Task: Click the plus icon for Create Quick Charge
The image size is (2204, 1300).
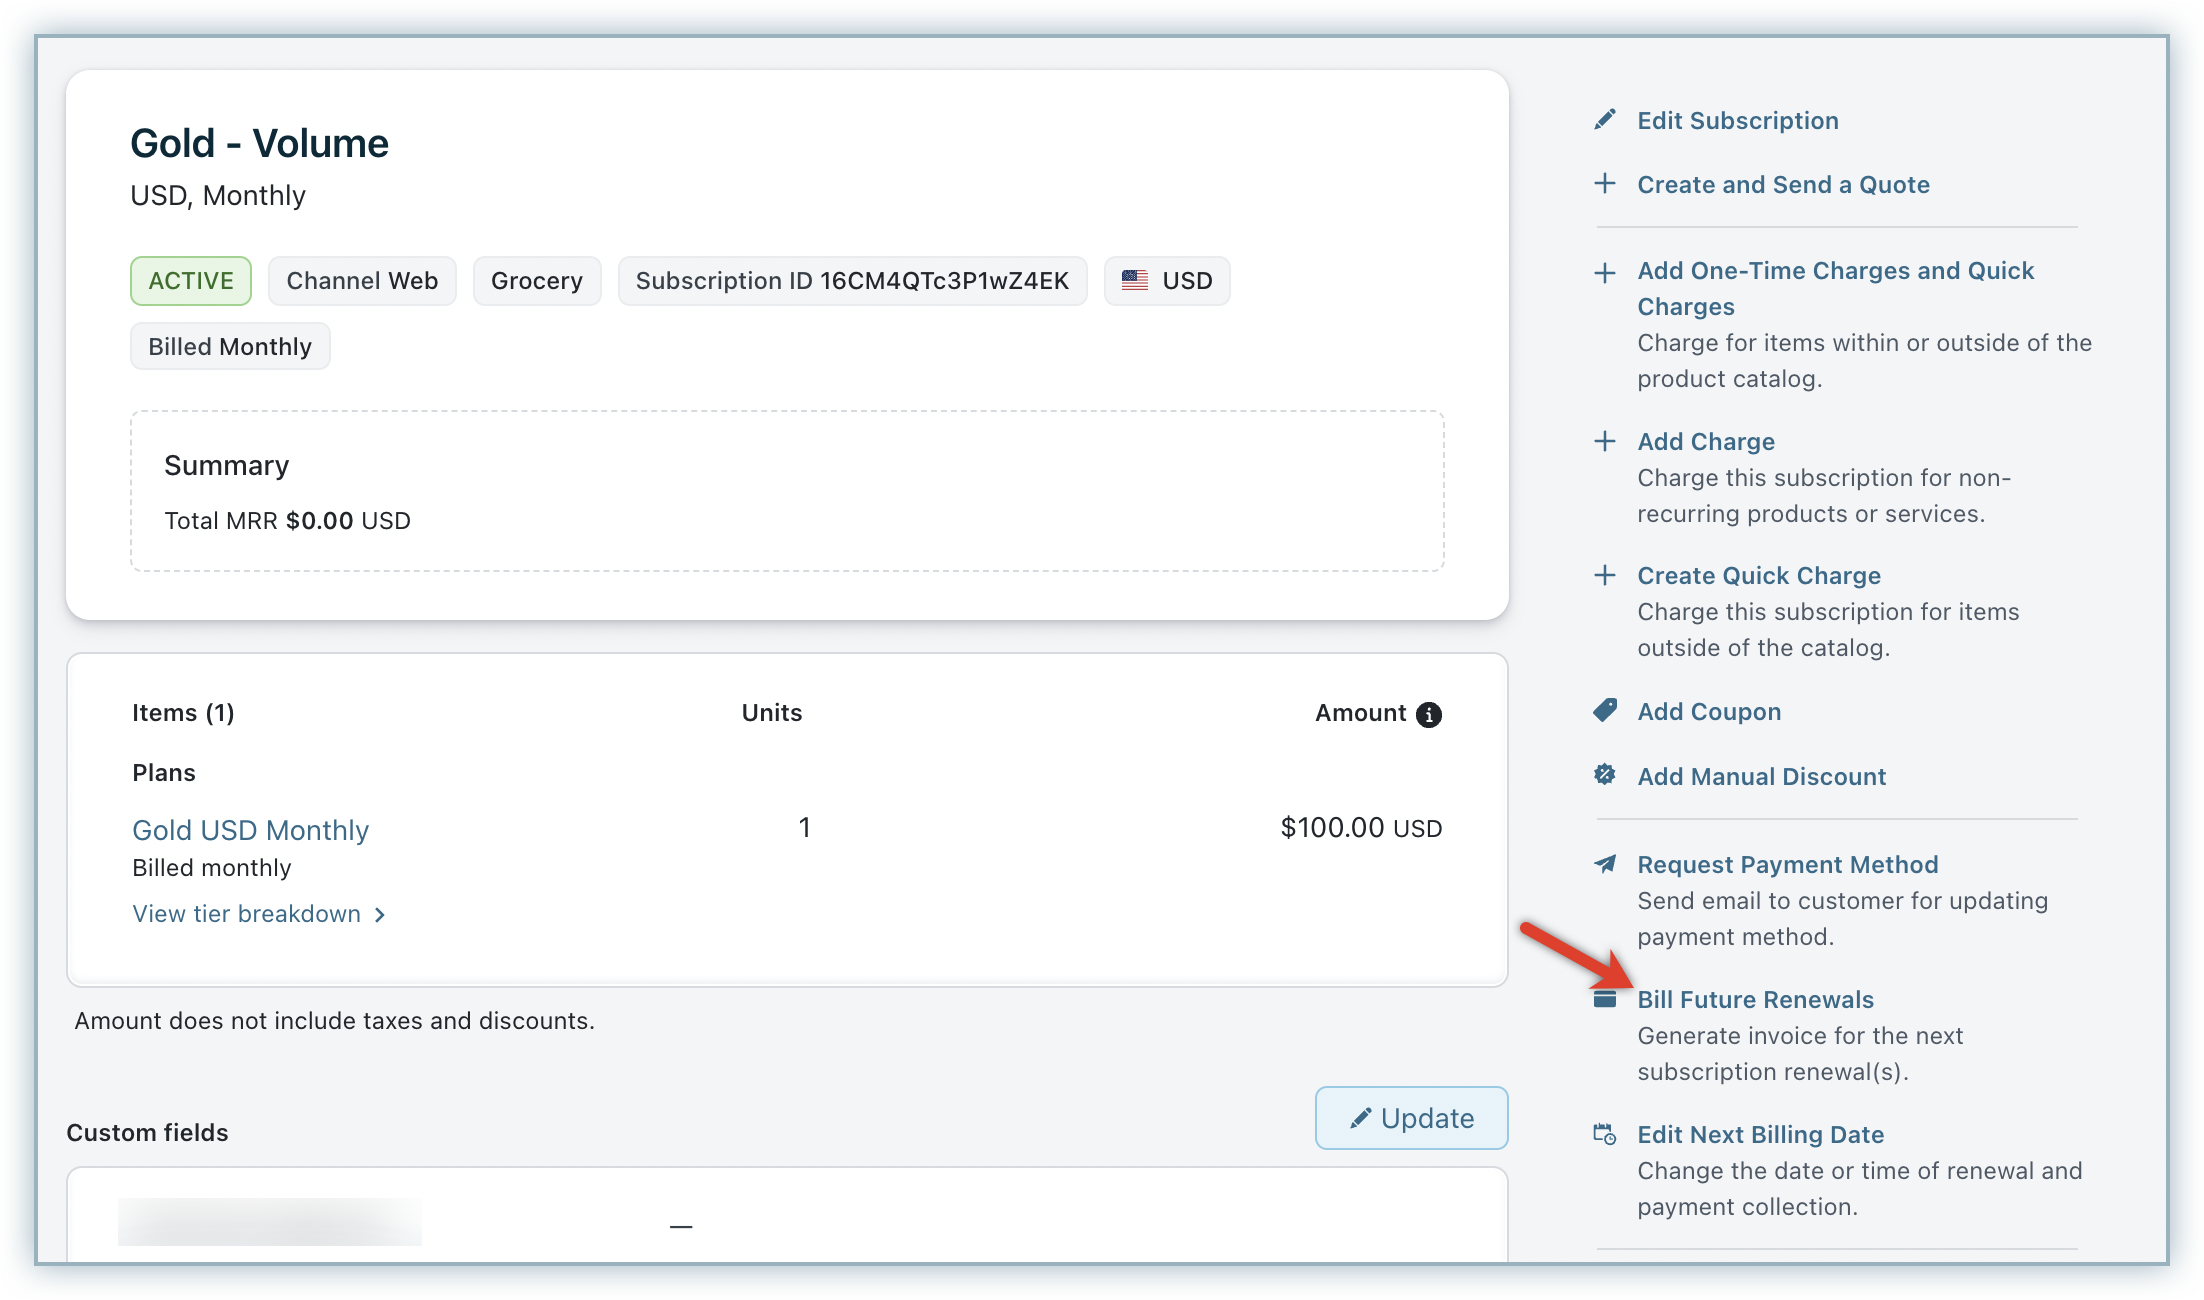Action: coord(1604,575)
